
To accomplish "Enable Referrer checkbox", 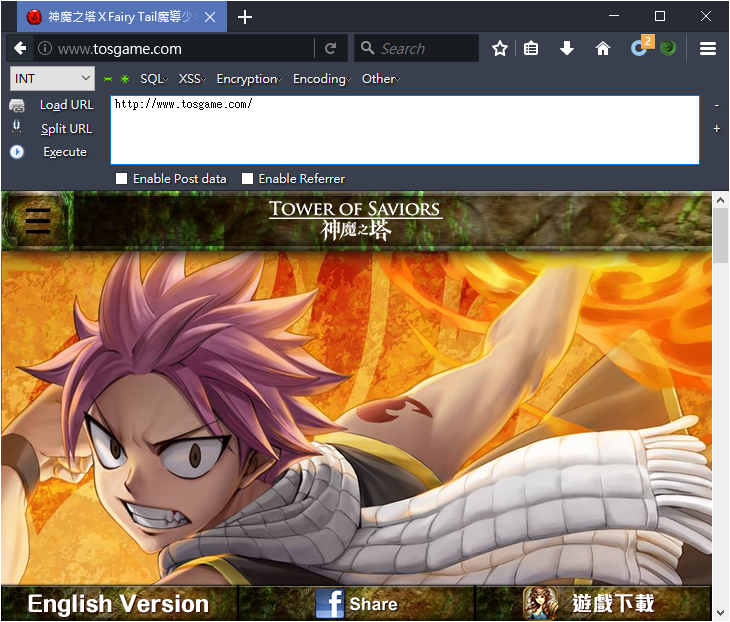I will (x=247, y=179).
